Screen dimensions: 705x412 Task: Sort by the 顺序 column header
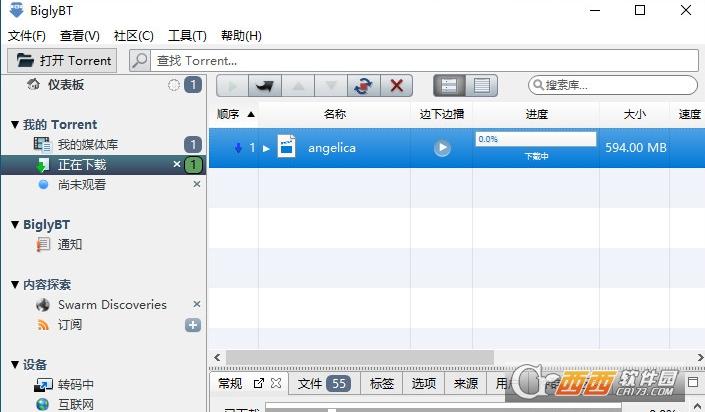(x=234, y=114)
